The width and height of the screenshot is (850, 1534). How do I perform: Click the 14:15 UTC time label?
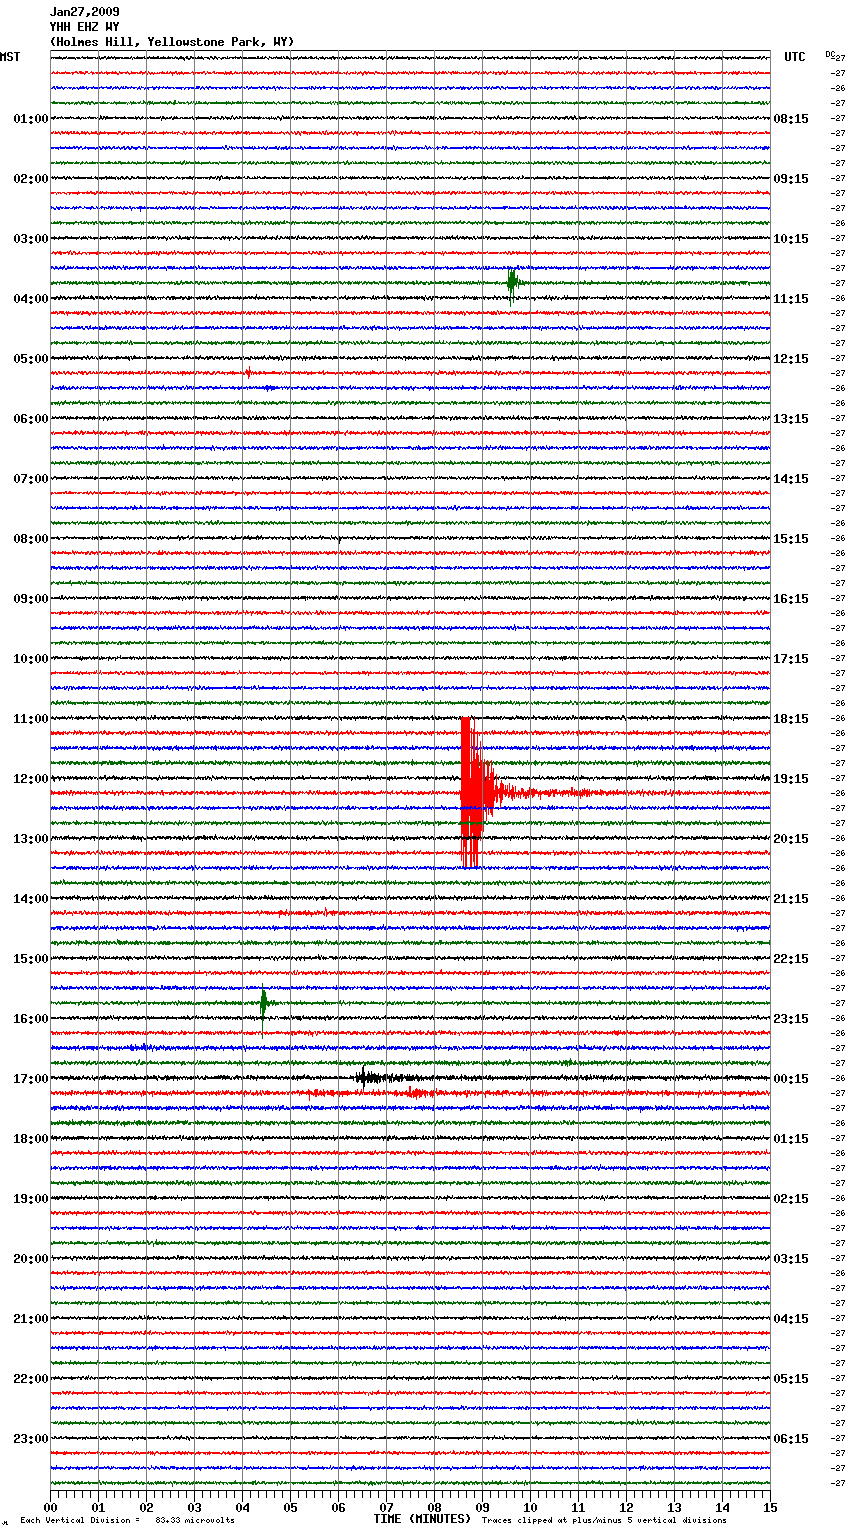tap(791, 479)
